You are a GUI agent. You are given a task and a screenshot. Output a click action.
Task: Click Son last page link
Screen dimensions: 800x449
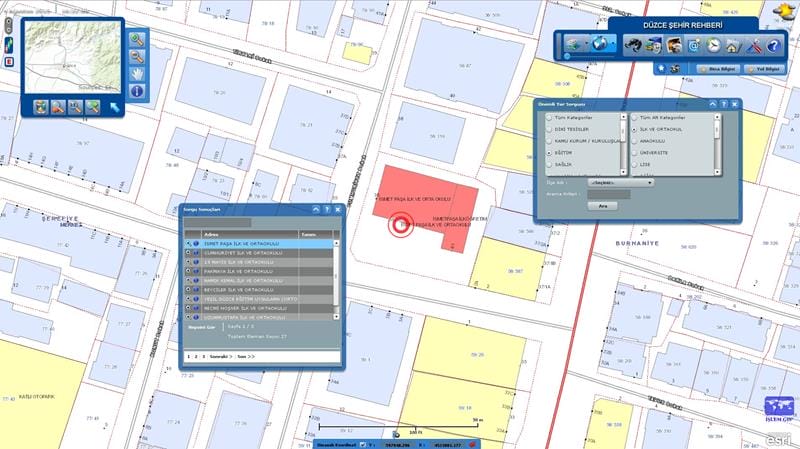(x=245, y=357)
